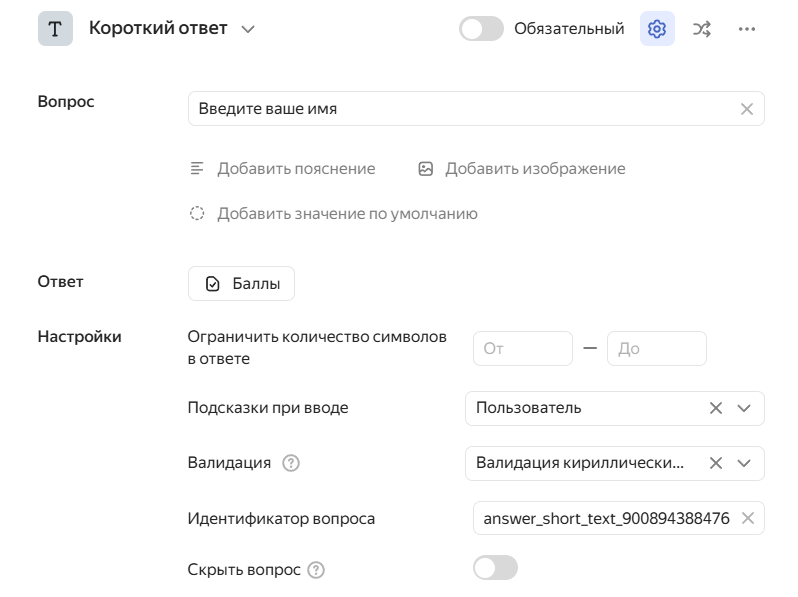Screen dimensions: 798x597
Task: Open question settings gear icon
Action: (x=657, y=29)
